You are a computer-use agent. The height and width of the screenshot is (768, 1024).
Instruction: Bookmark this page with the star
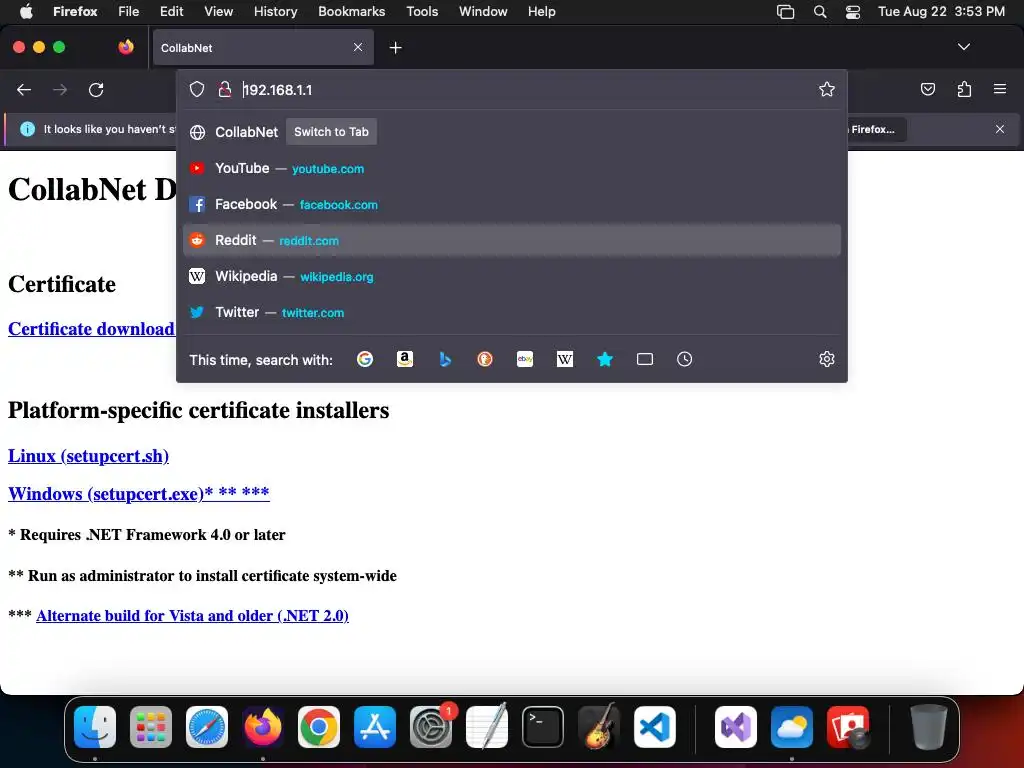827,89
